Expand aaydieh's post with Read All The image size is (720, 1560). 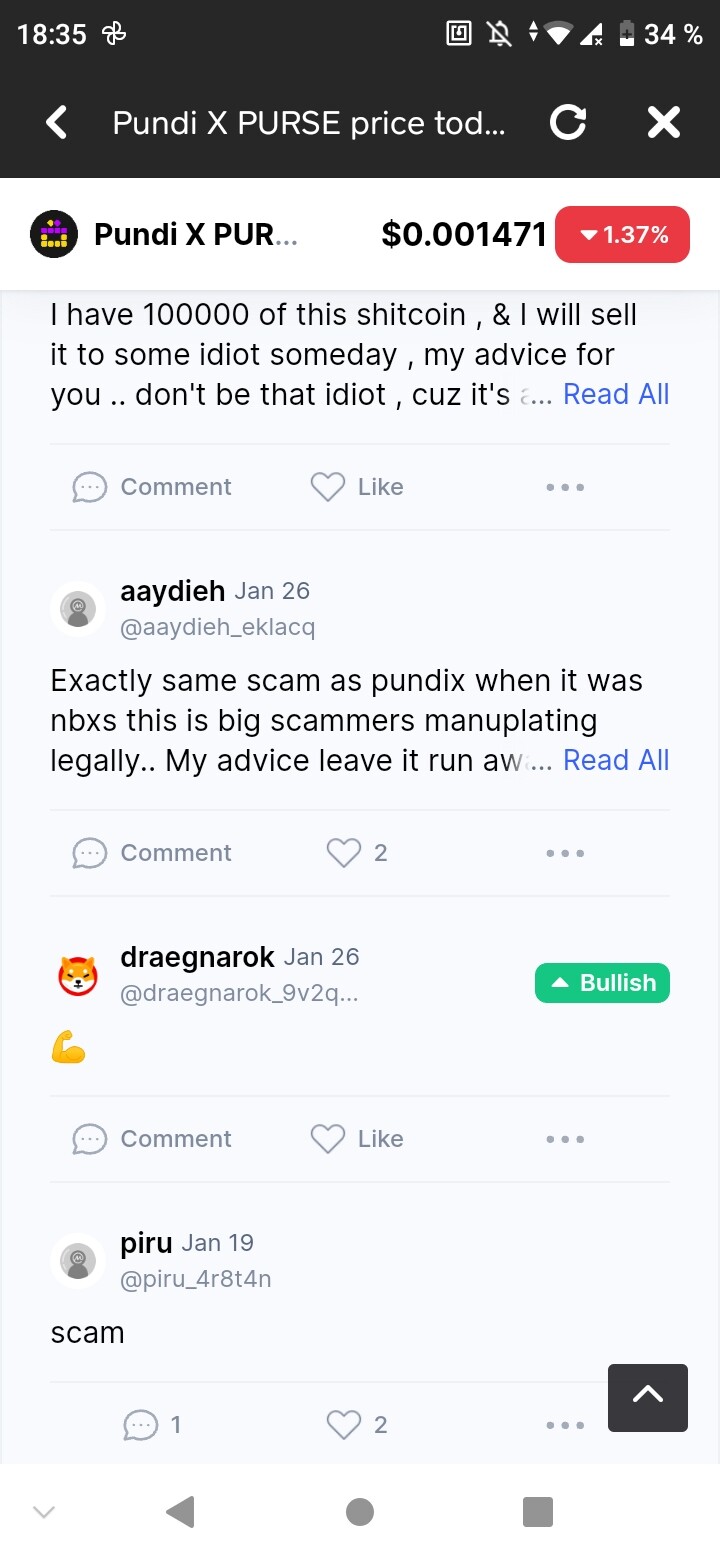click(616, 760)
